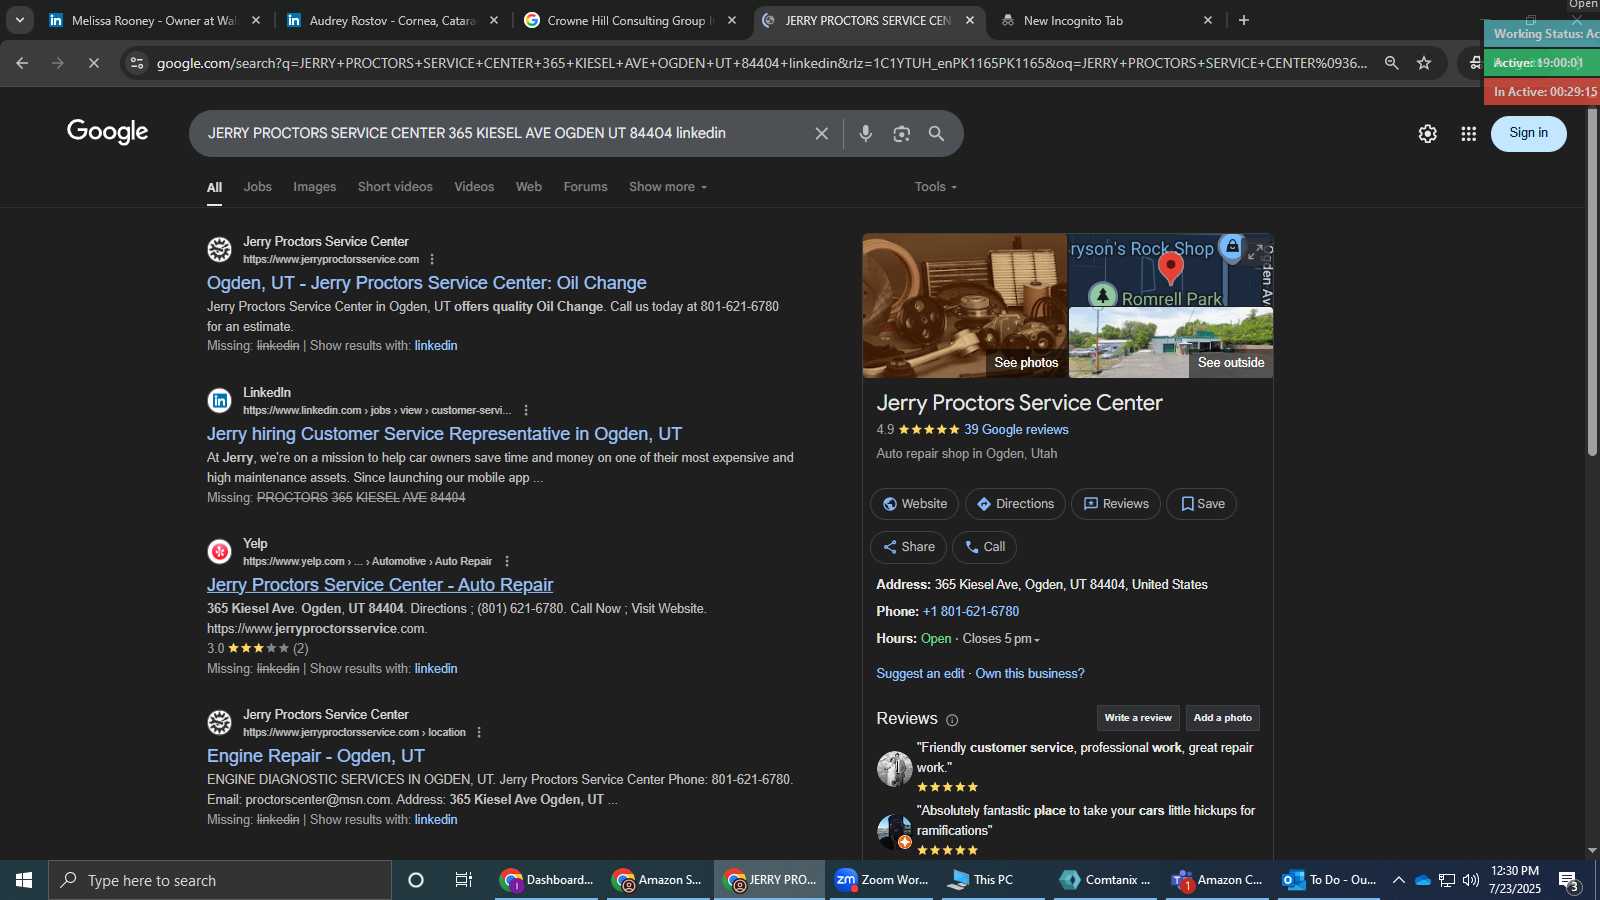The width and height of the screenshot is (1600, 900).
Task: Click See photos thumbnail
Action: 965,306
